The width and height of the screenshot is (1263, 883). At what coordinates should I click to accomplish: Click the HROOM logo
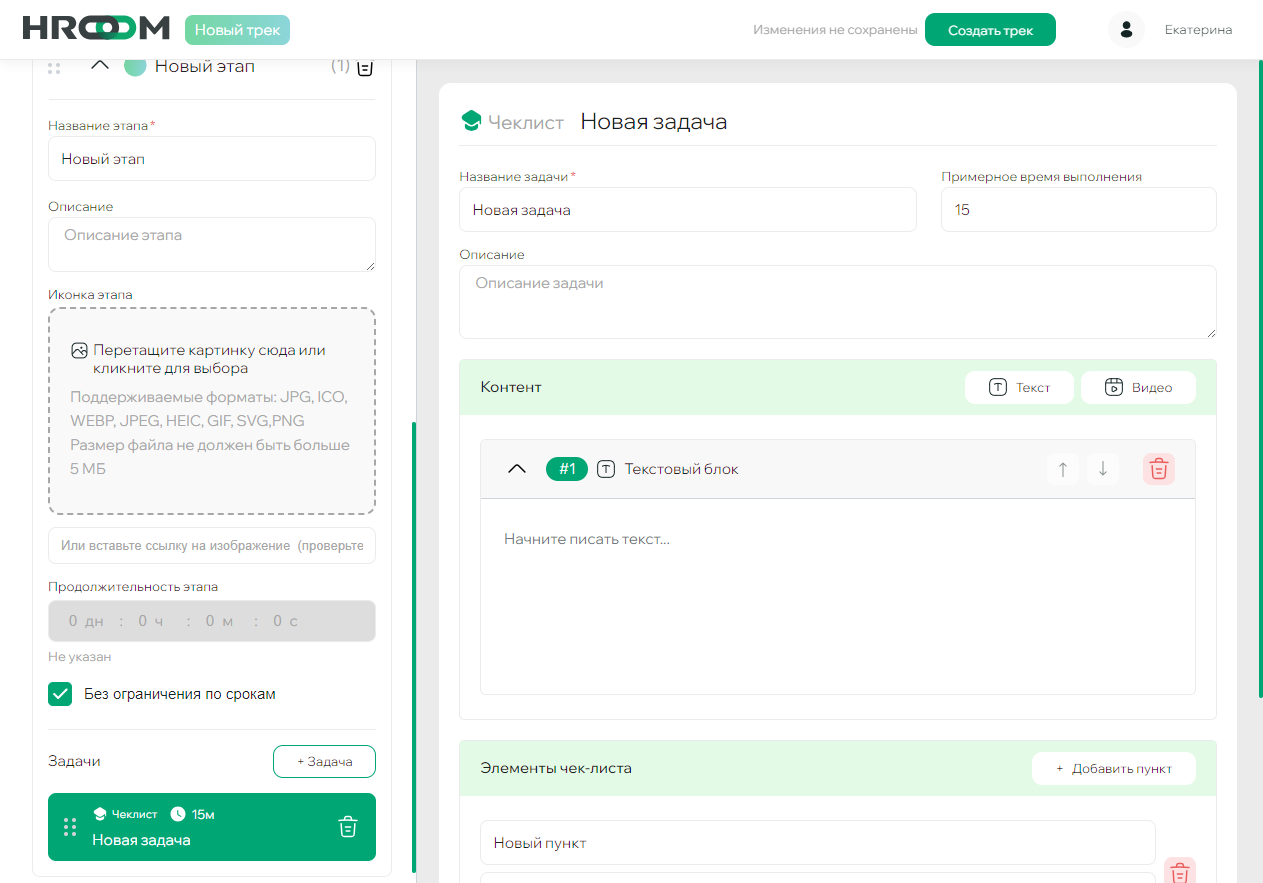95,29
